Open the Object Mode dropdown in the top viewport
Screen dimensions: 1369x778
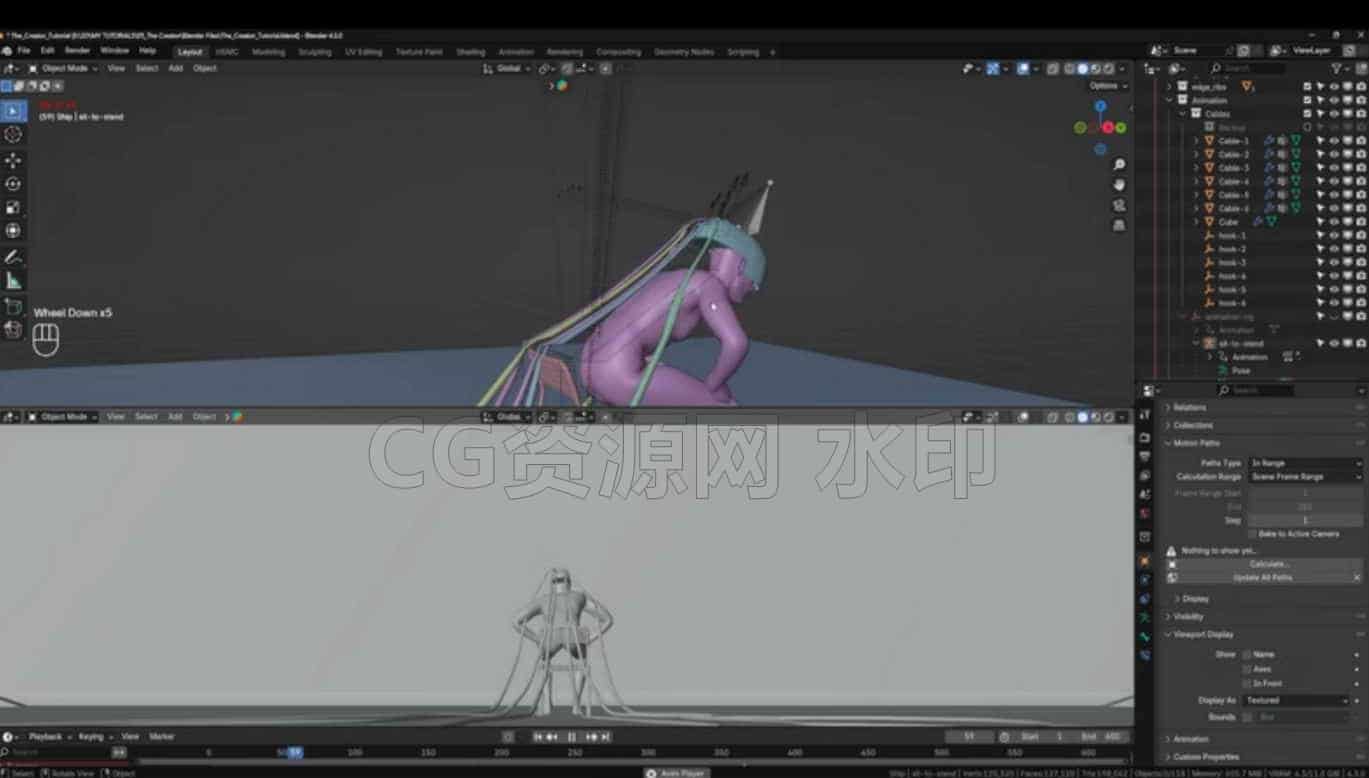tap(63, 68)
